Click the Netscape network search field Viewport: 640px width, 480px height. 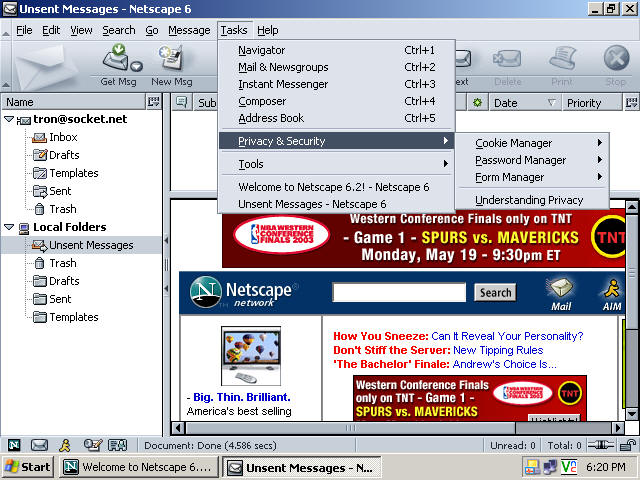(x=399, y=292)
